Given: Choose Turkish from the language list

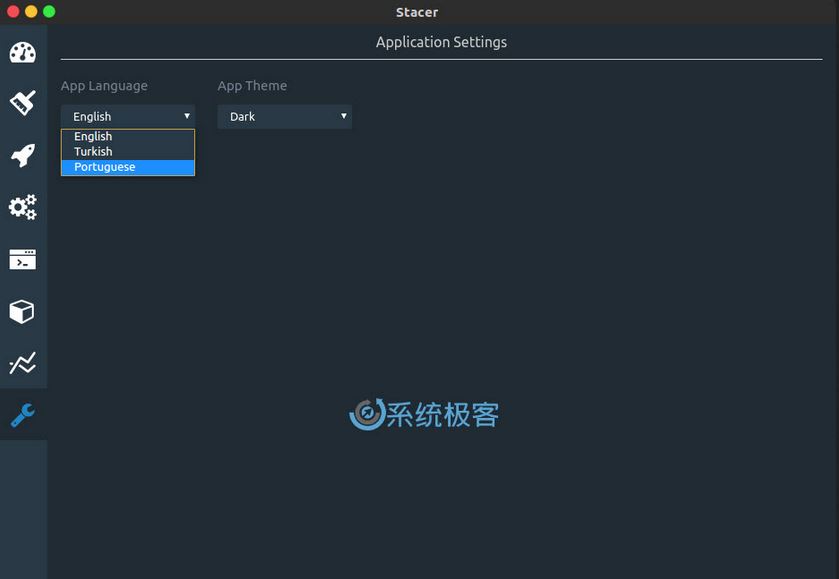Looking at the screenshot, I should coord(93,152).
